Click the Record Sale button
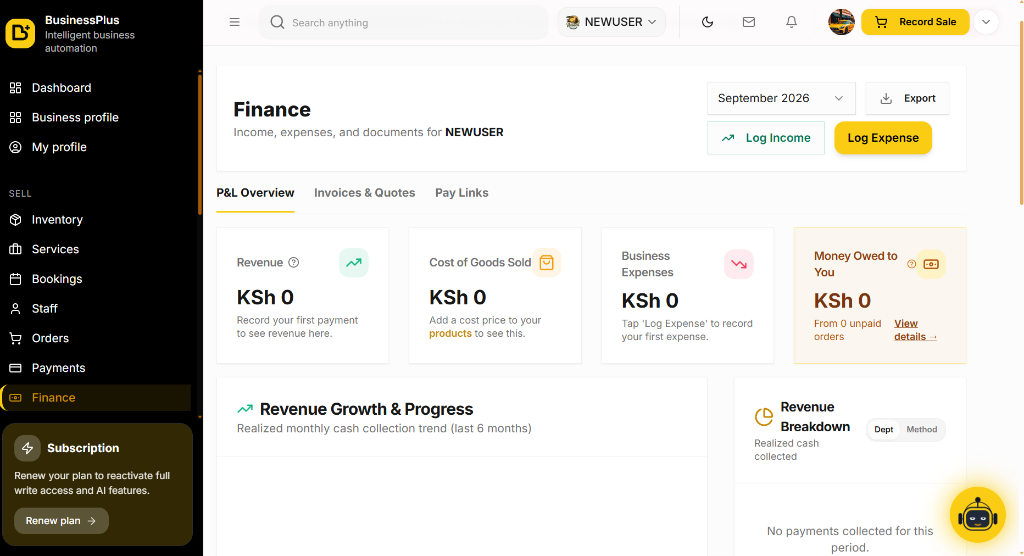The width and height of the screenshot is (1024, 556). [915, 22]
